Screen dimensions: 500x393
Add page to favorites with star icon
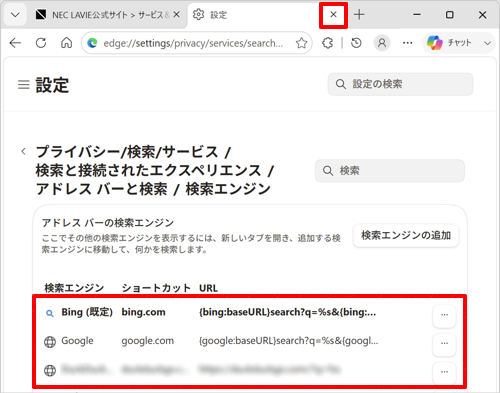coord(301,43)
